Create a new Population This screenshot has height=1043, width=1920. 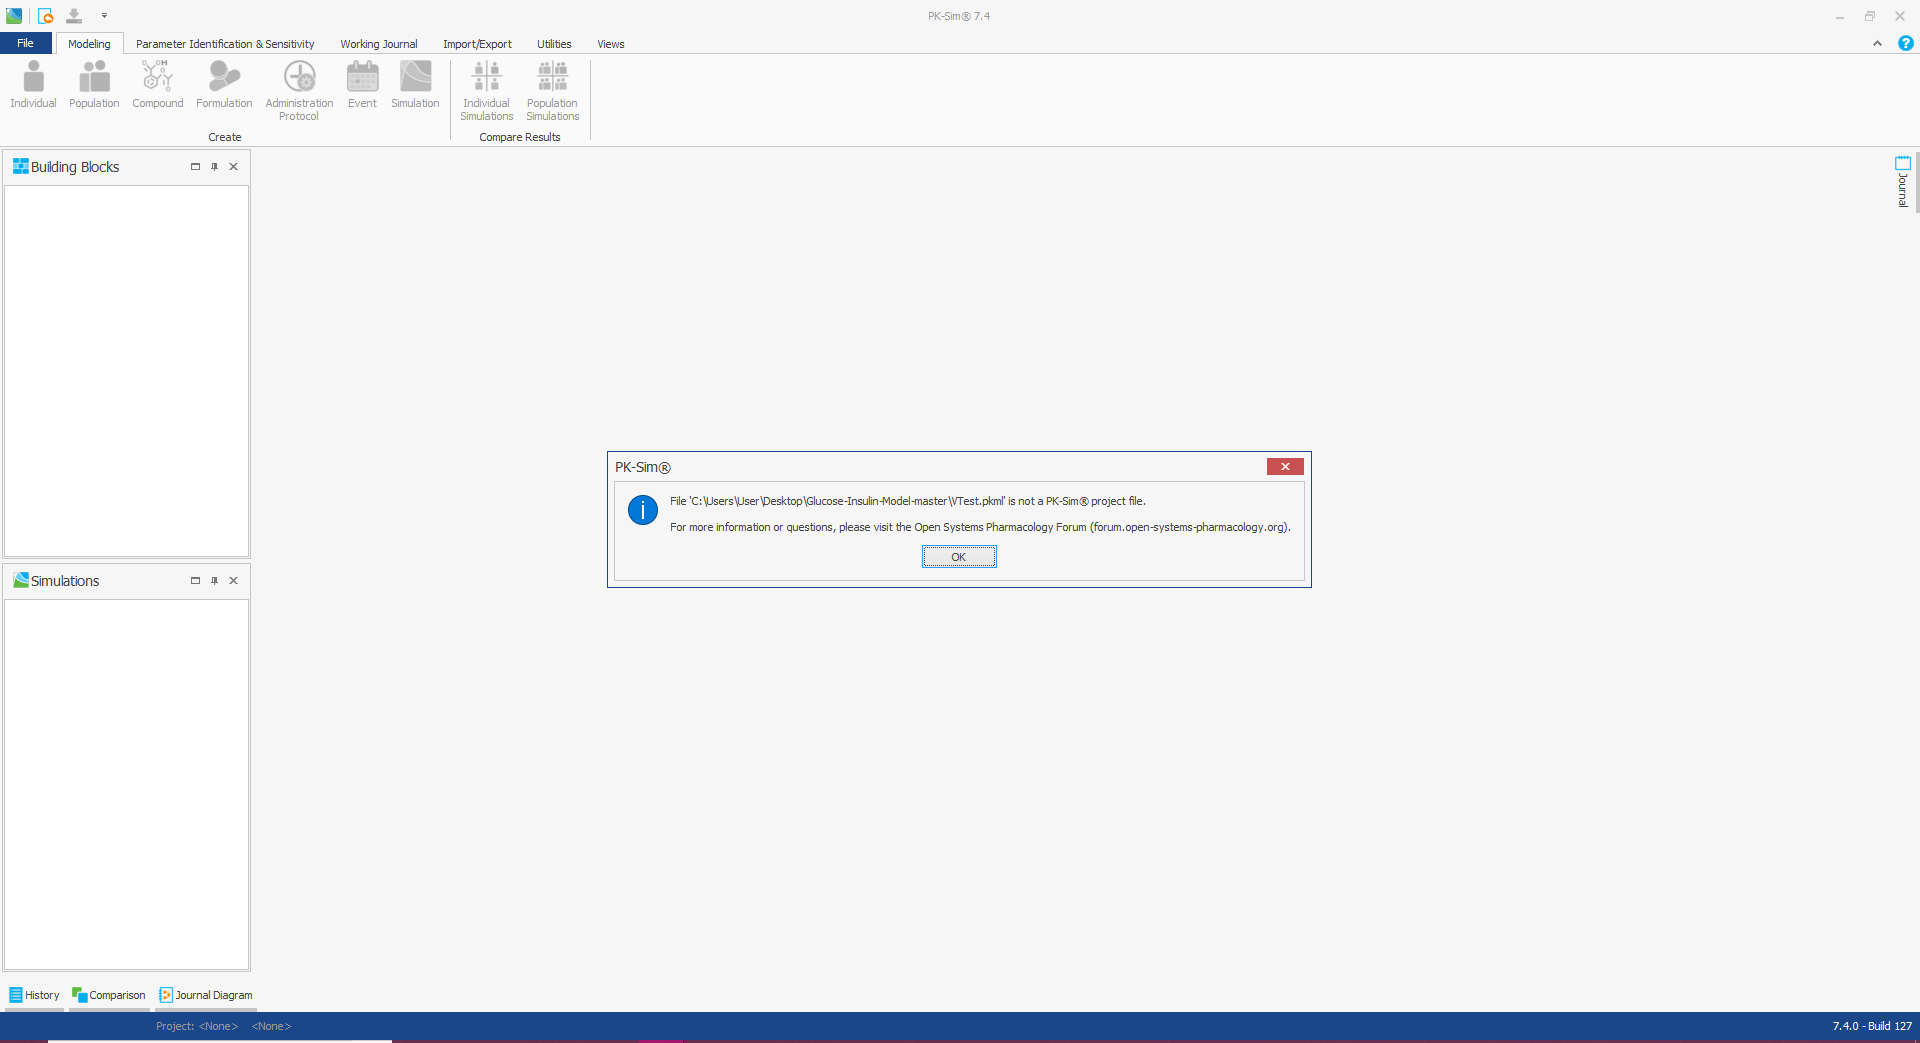point(93,85)
